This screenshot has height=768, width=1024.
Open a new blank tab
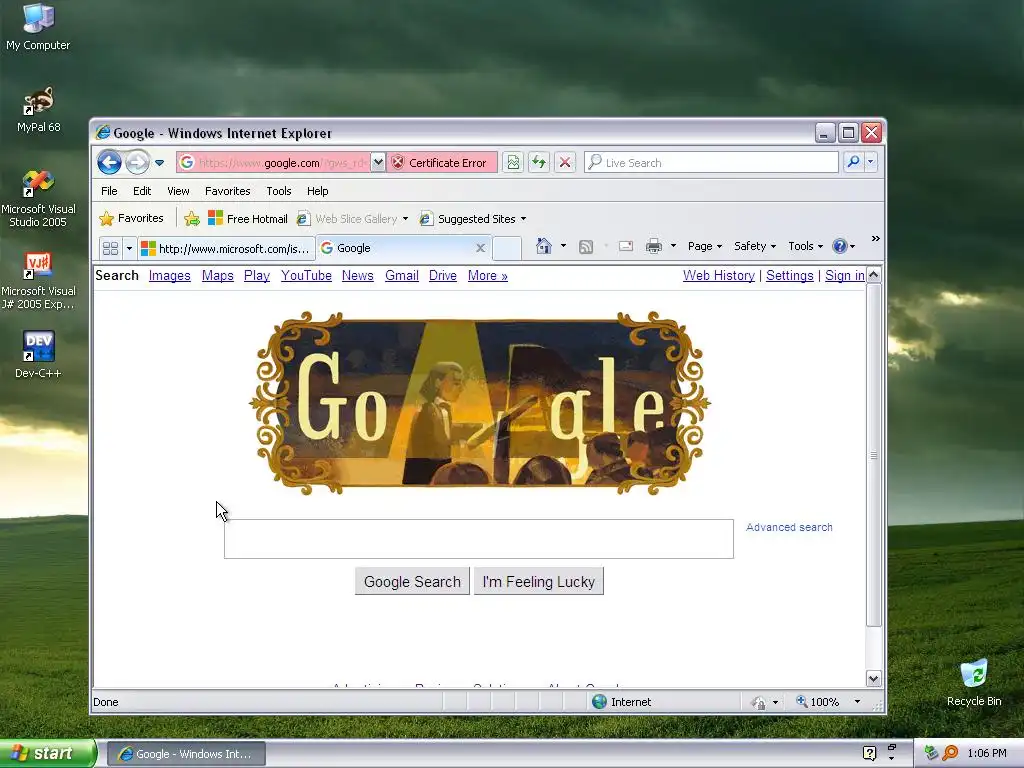pyautogui.click(x=507, y=248)
